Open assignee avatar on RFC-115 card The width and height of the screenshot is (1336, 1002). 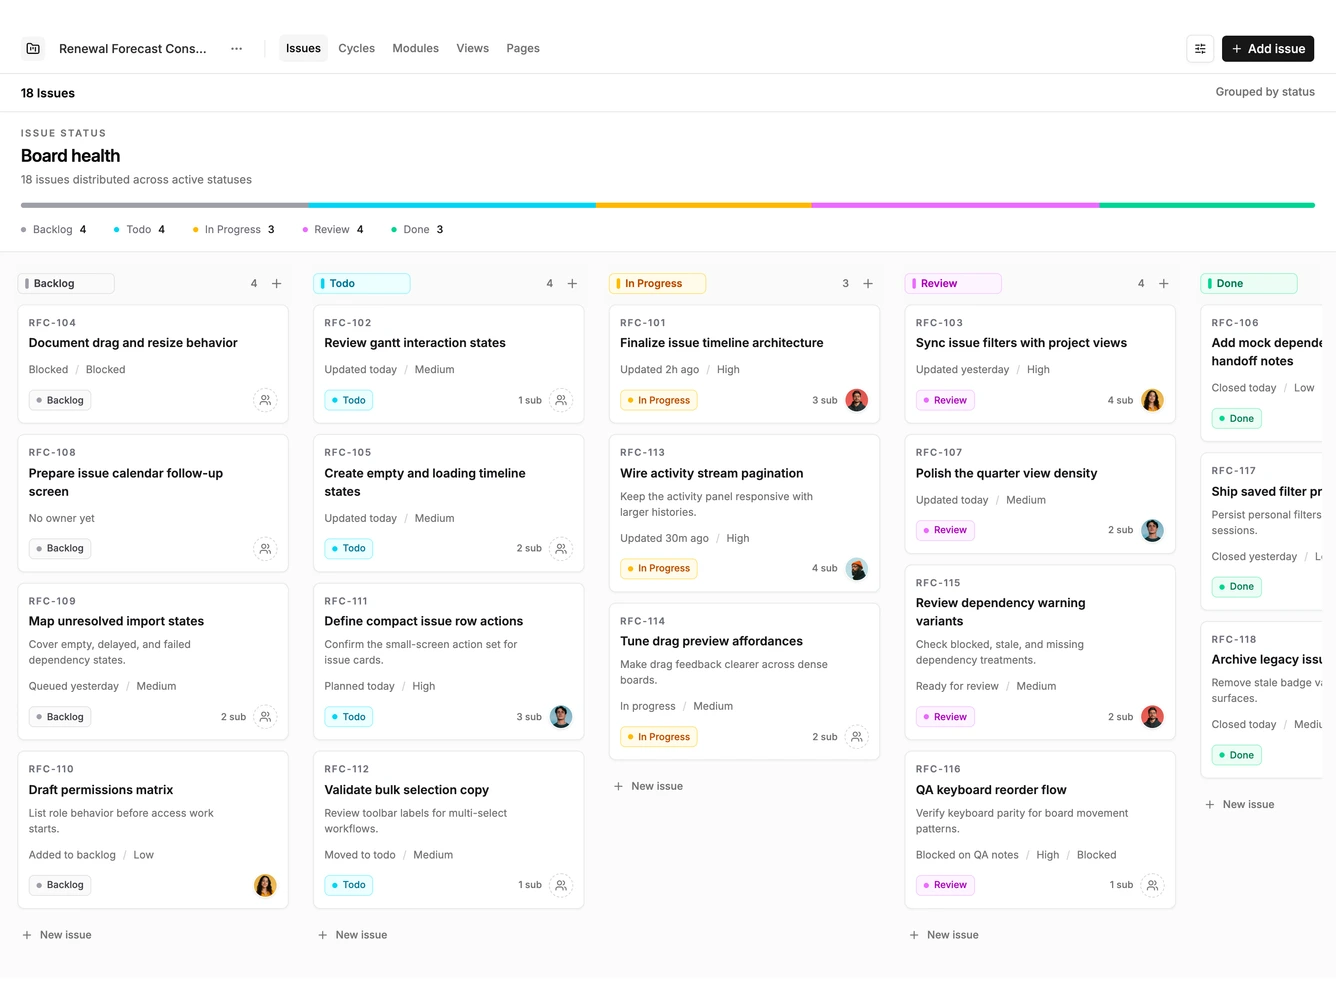pos(1152,717)
